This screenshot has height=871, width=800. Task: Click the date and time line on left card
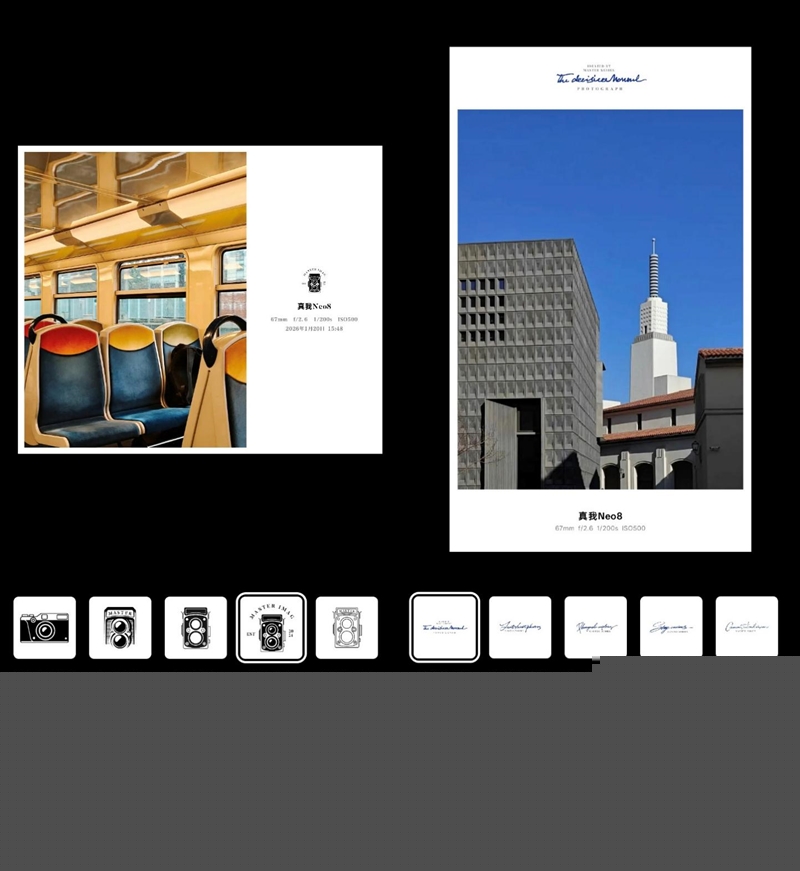(314, 329)
